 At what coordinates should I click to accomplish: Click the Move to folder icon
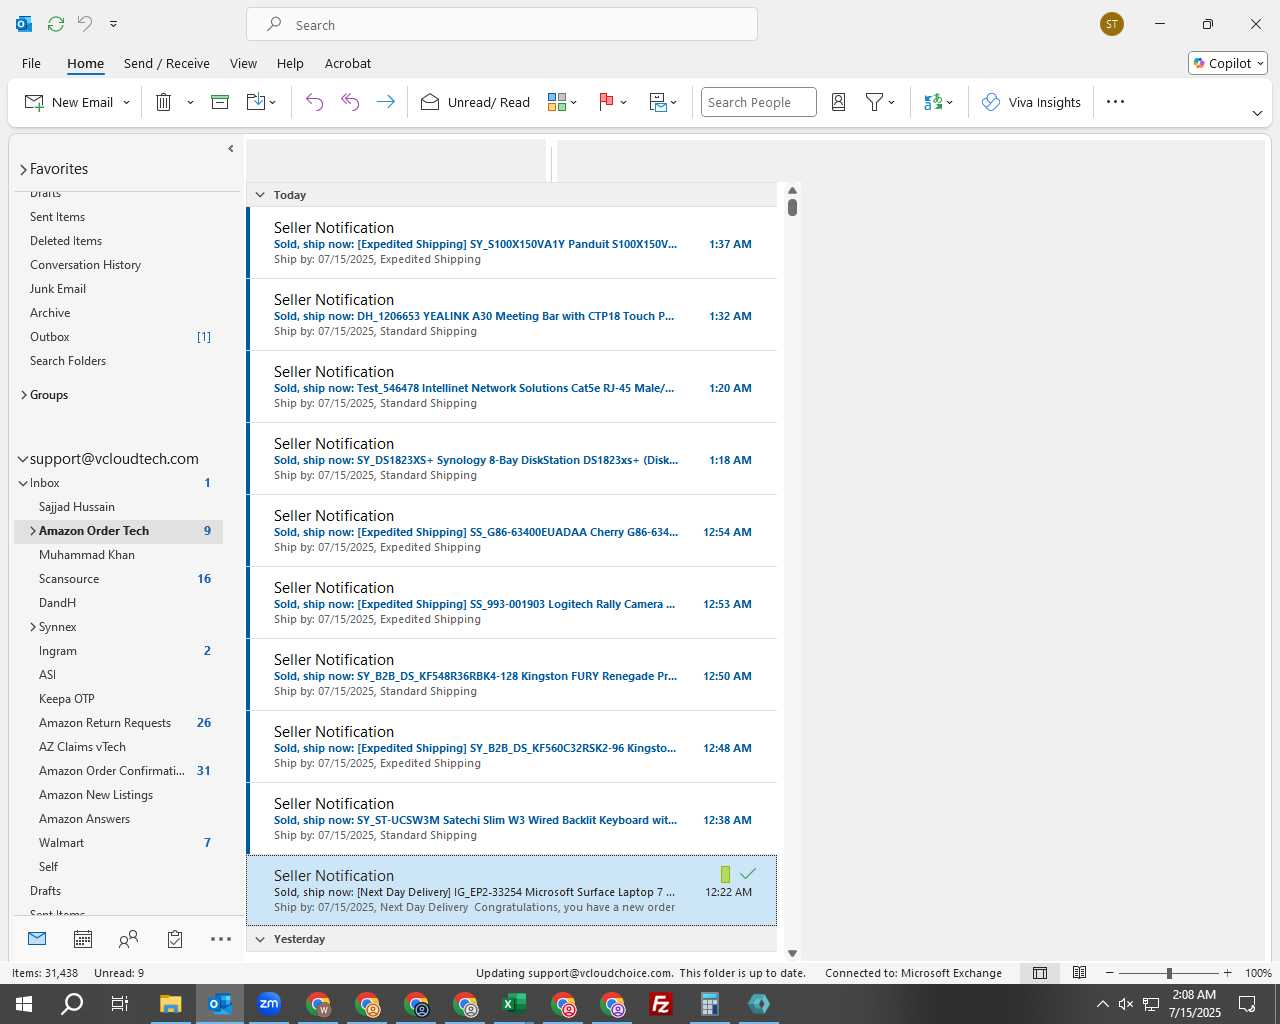[x=256, y=102]
